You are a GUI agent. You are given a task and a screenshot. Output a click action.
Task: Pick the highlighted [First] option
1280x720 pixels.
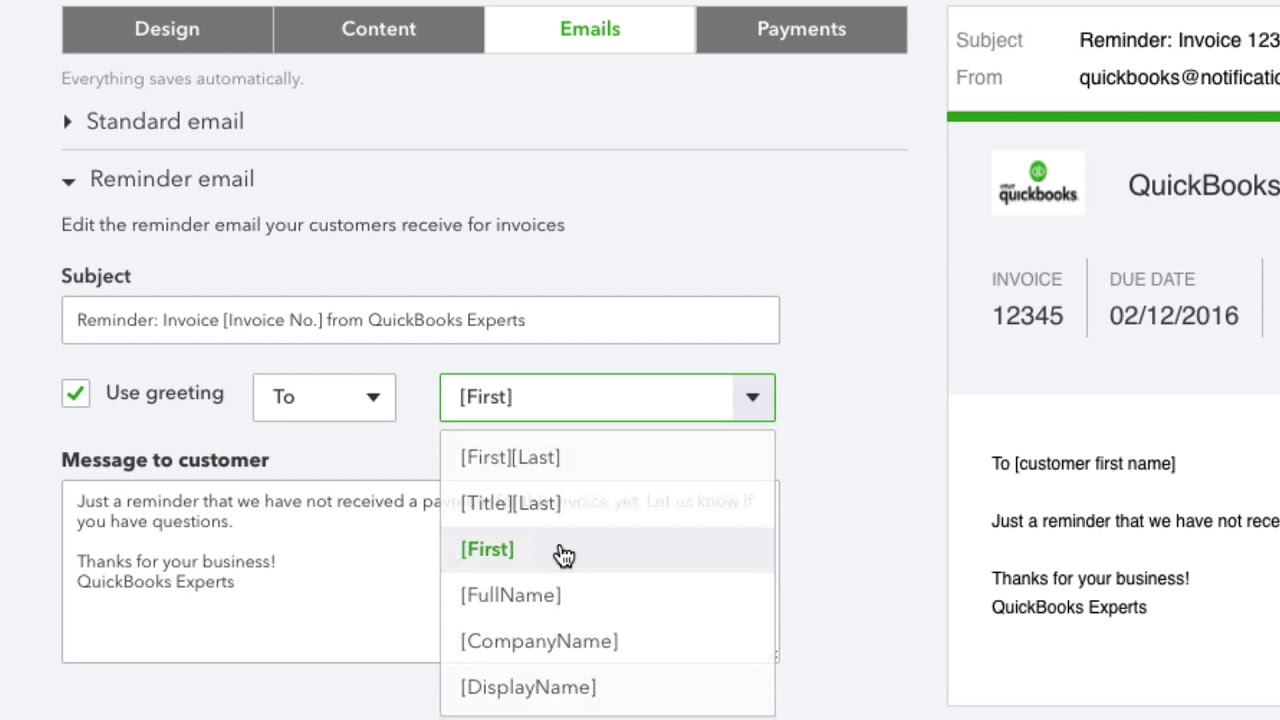487,549
